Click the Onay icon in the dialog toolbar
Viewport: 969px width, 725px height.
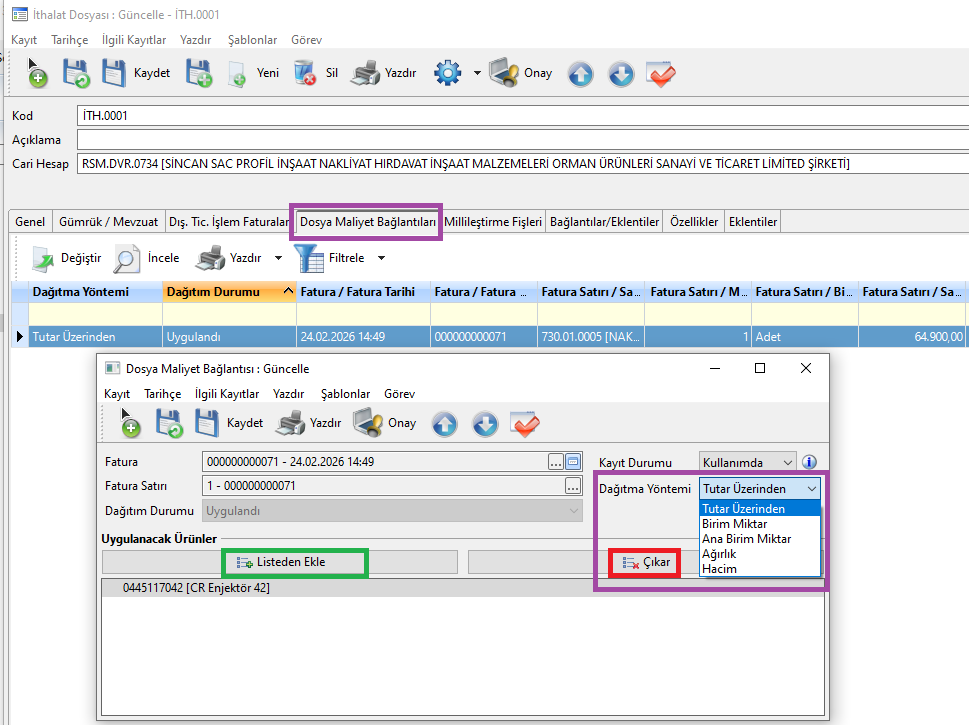click(x=368, y=423)
